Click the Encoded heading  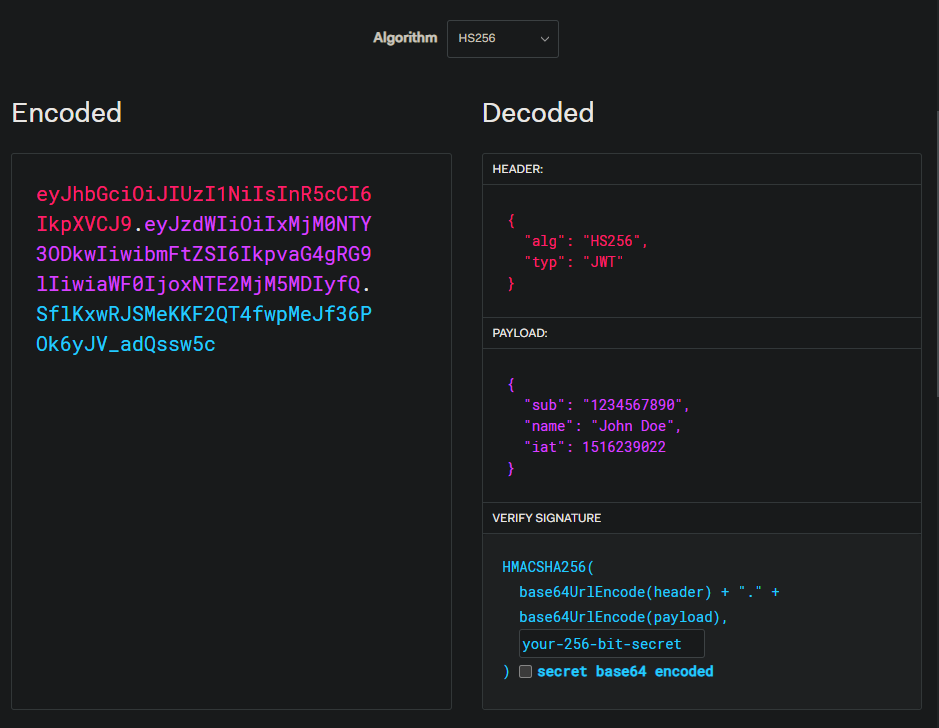pyautogui.click(x=67, y=113)
